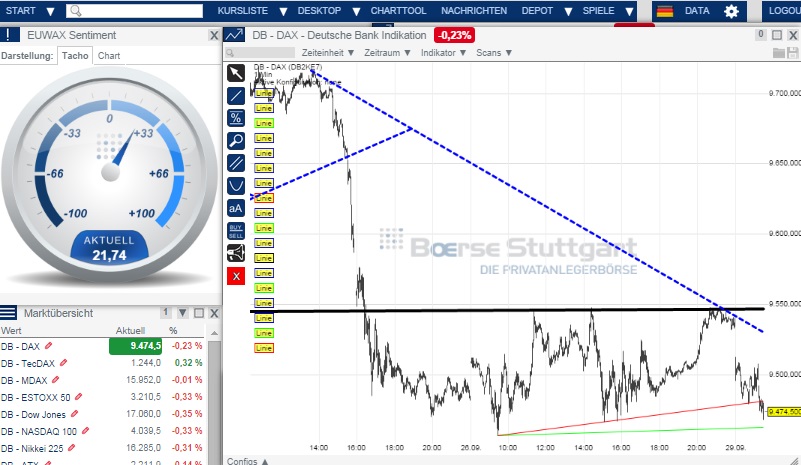This screenshot has height=465, width=801.
Task: Expand the SPIELE menu arrow
Action: (x=629, y=11)
